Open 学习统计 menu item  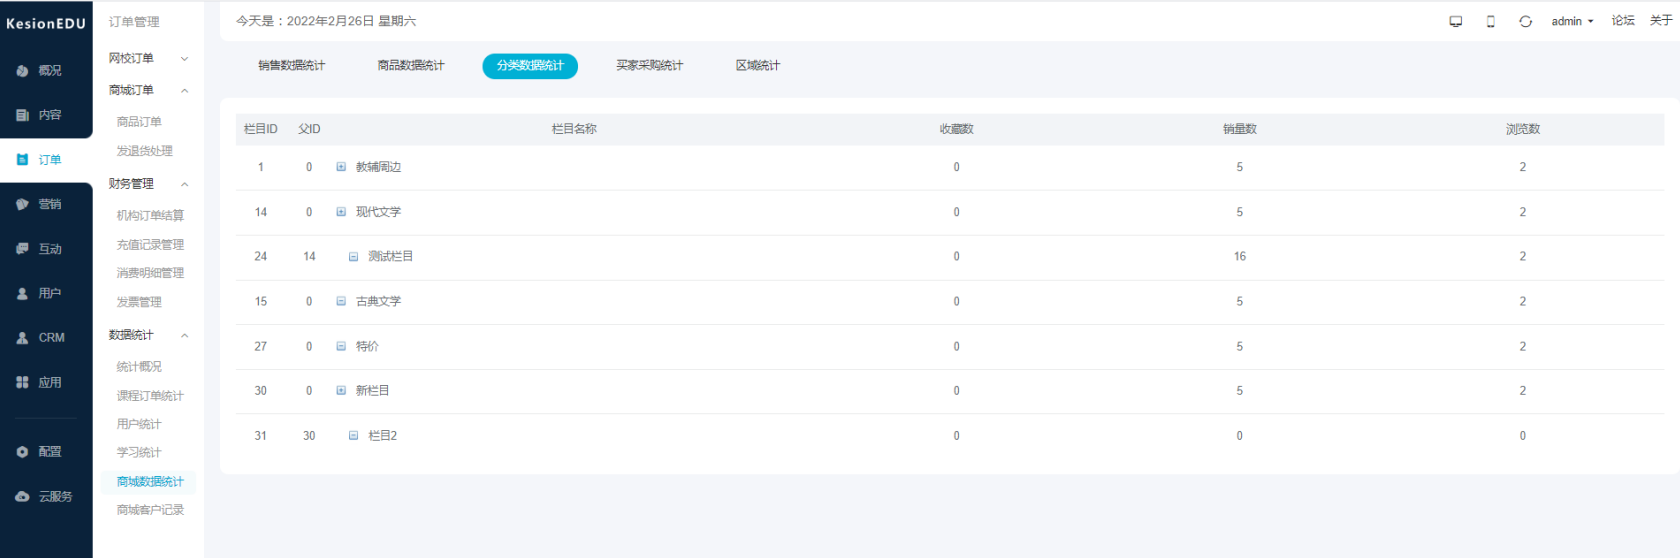pos(139,453)
